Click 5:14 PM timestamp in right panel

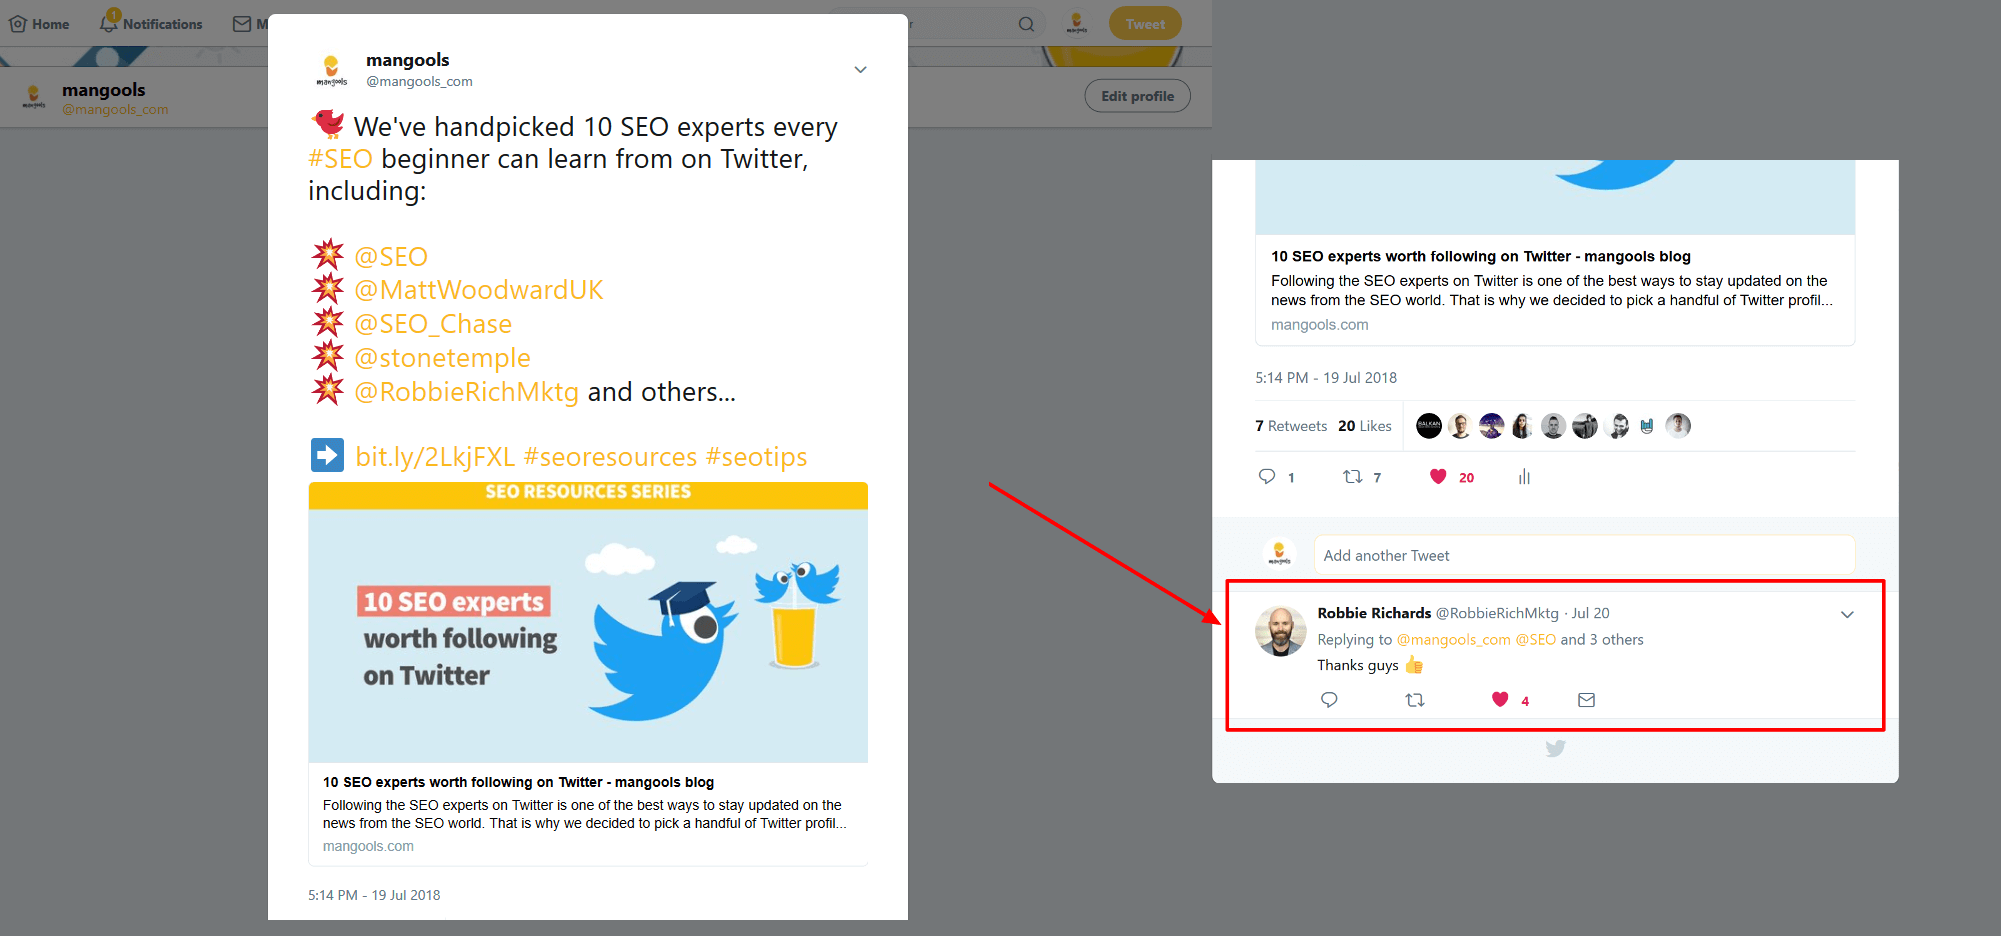tap(1326, 378)
